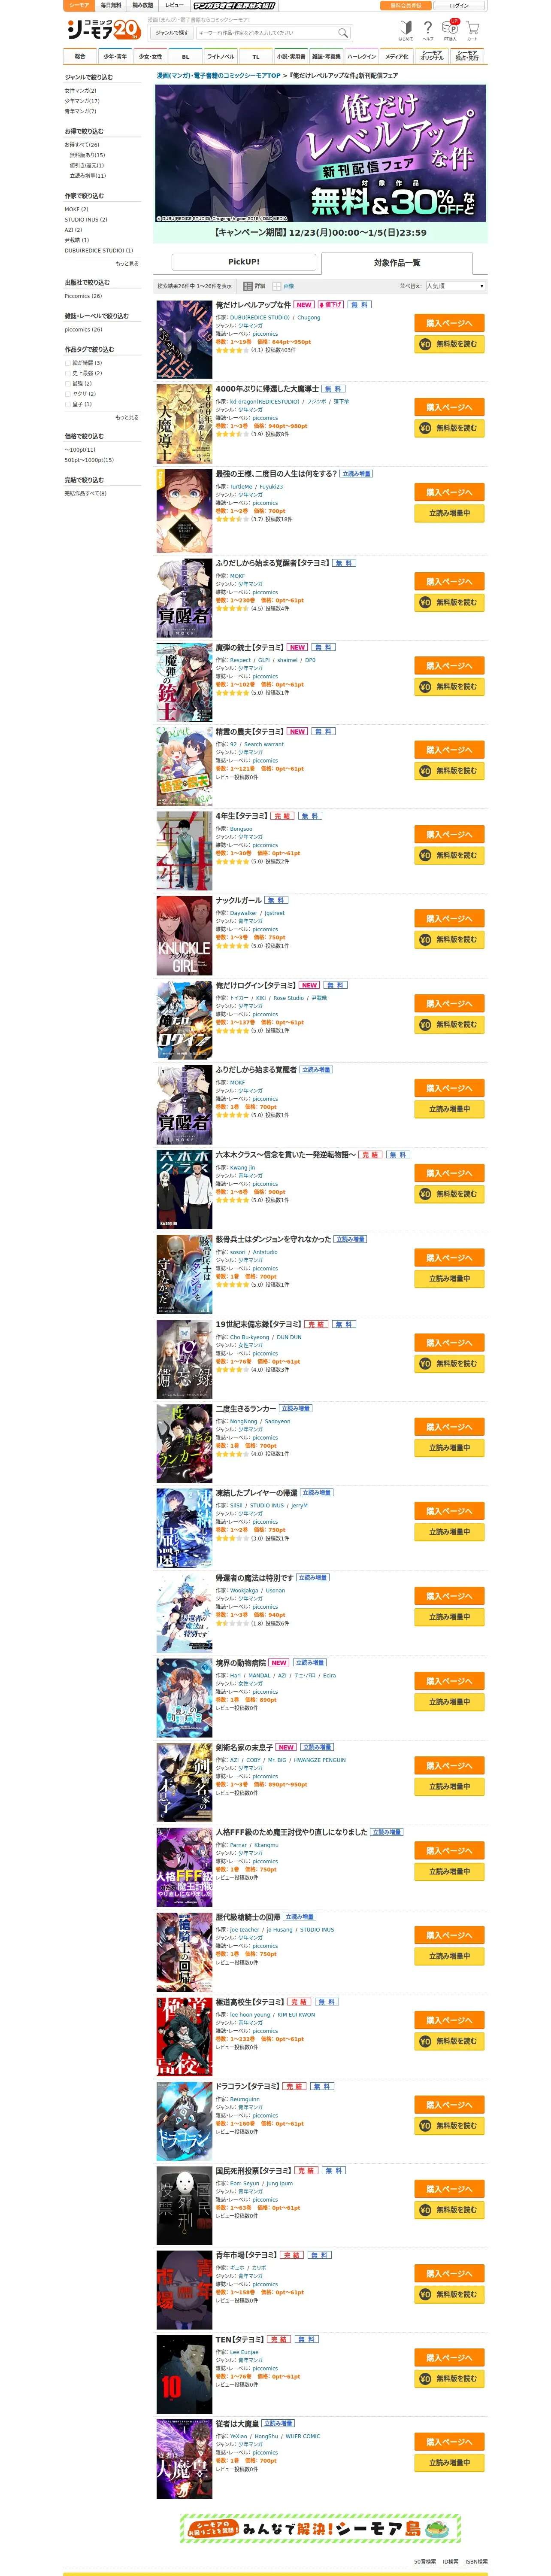The width and height of the screenshot is (551, 2576).
Task: Switch to the PickUP! tab
Action: pos(244,262)
